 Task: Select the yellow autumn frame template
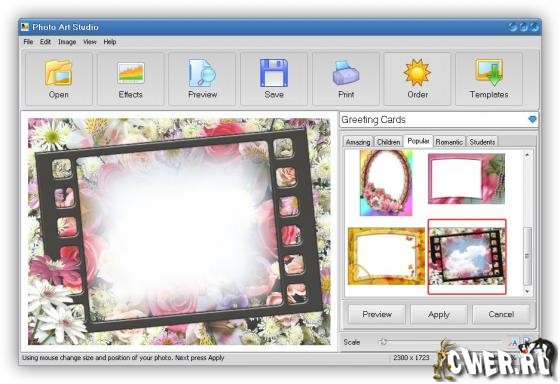(386, 256)
